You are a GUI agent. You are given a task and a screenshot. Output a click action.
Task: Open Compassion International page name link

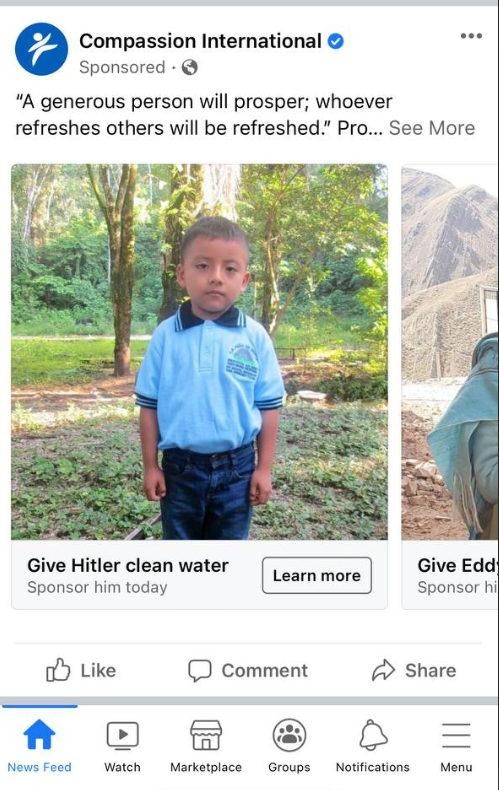tap(200, 41)
